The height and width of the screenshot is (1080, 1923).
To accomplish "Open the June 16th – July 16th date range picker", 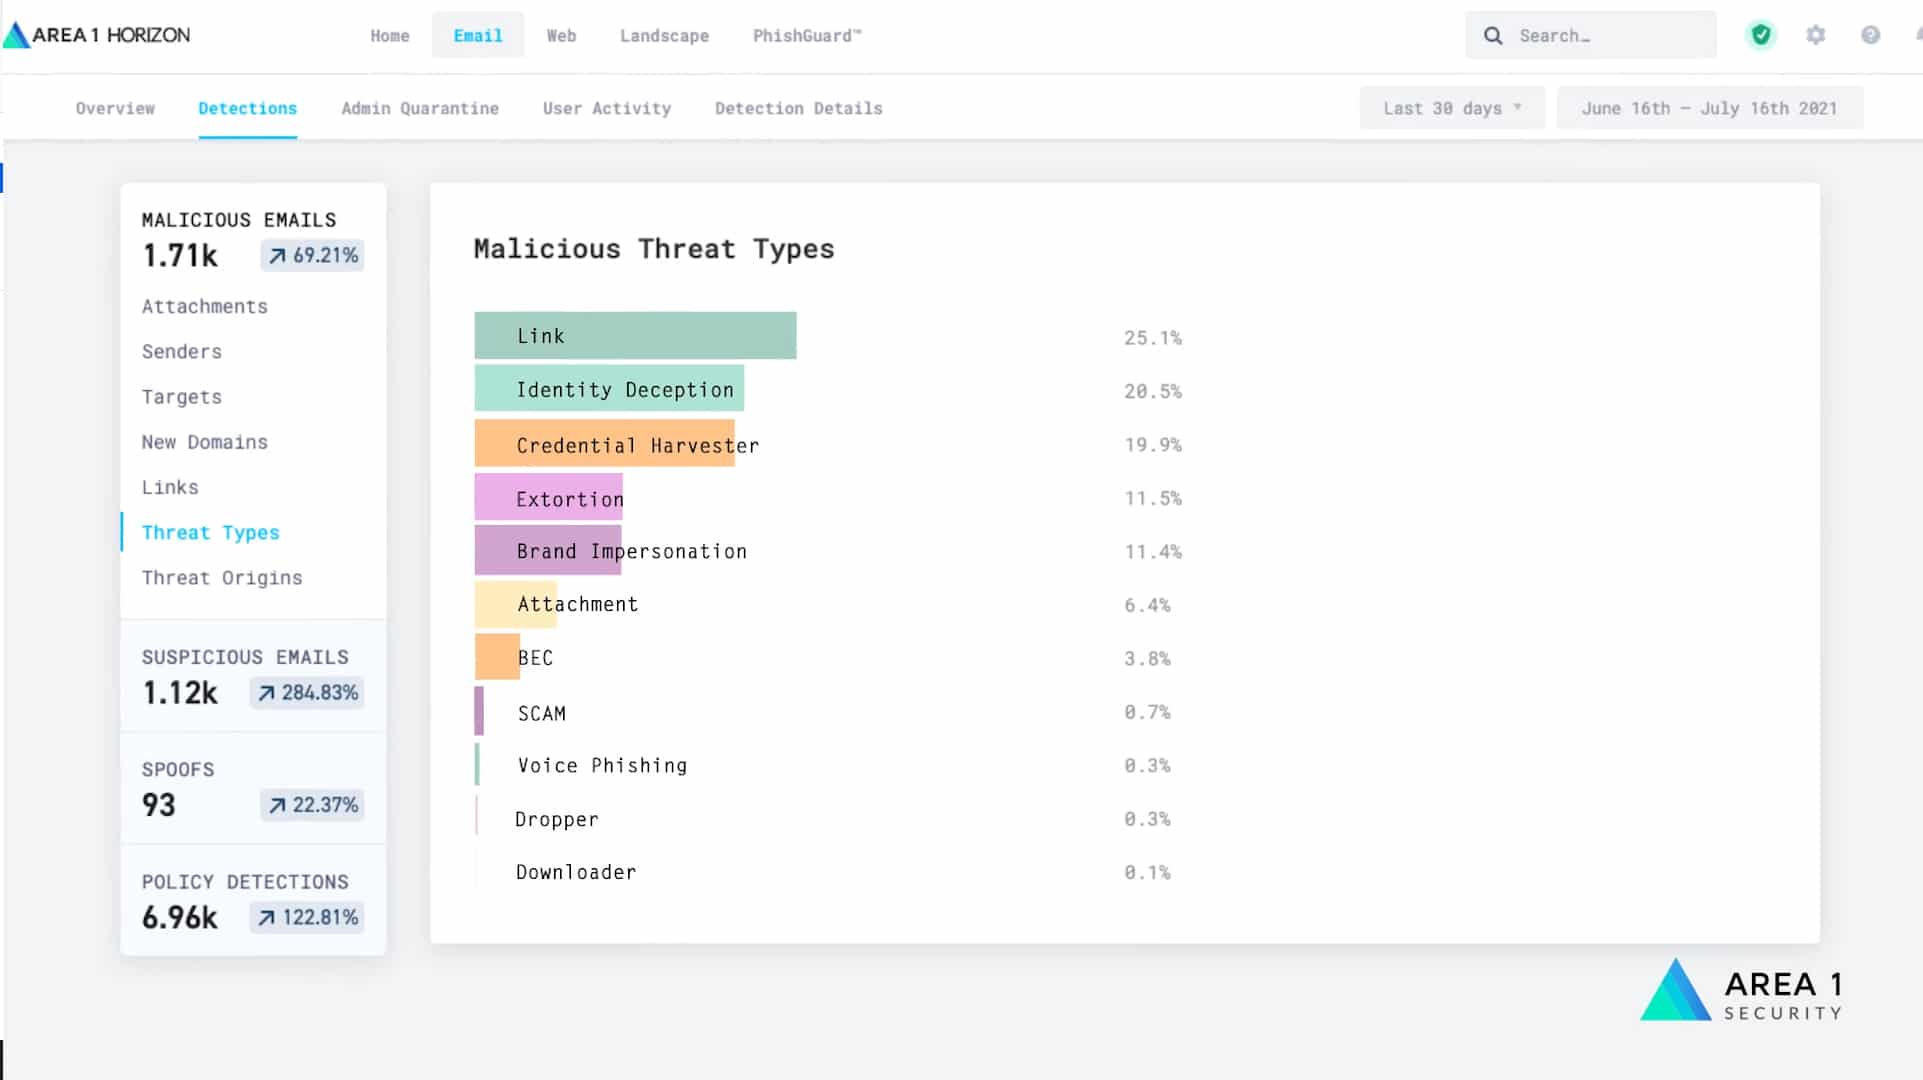I will (x=1708, y=108).
